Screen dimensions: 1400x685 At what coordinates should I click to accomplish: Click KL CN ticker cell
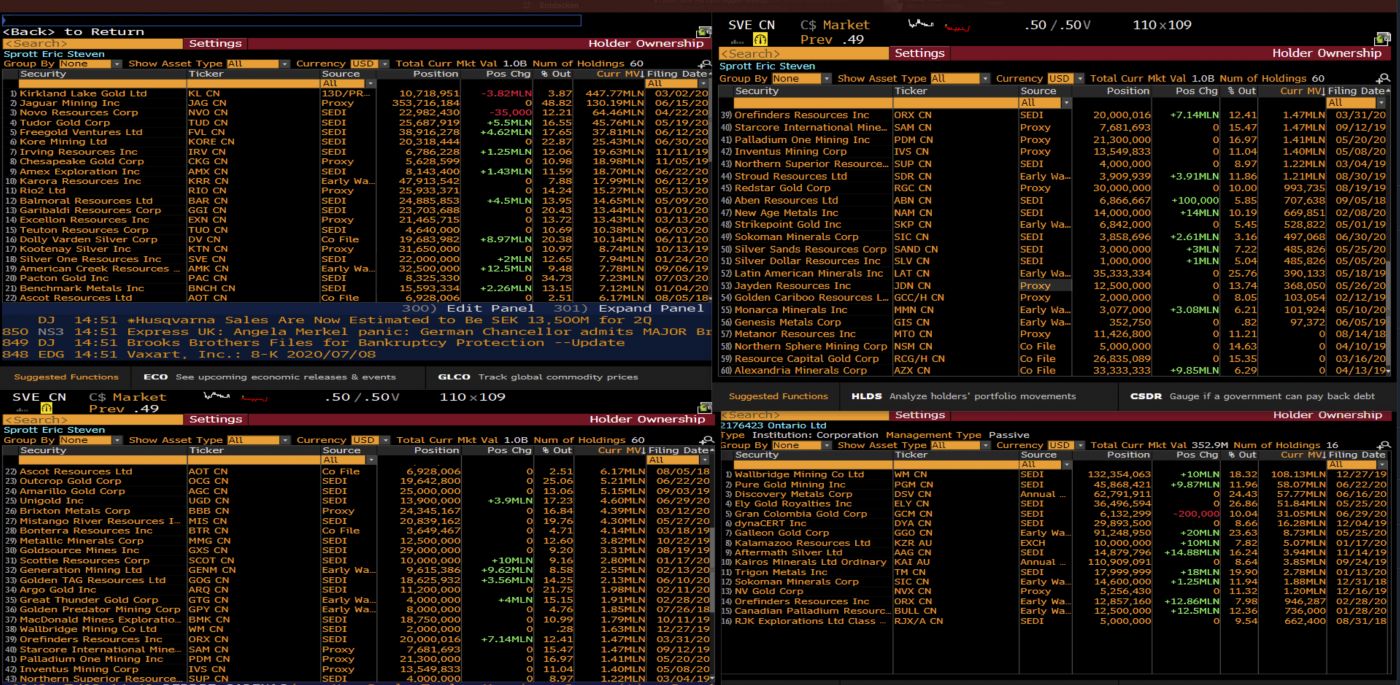coord(252,93)
